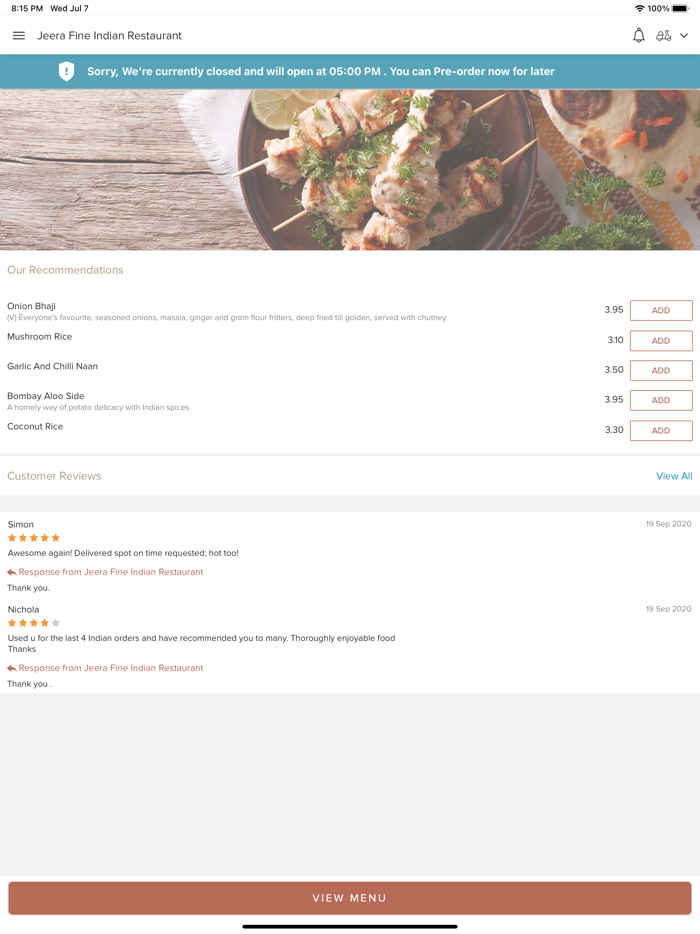Add Mushroom Rice to the order
The width and height of the screenshot is (700, 934).
(660, 340)
